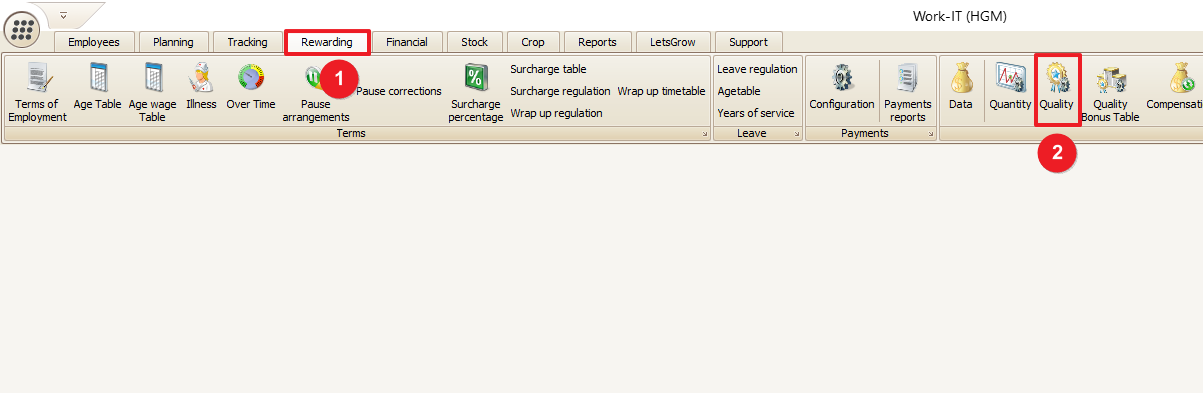Open the Support tab
The height and width of the screenshot is (393, 1203).
pyautogui.click(x=749, y=42)
